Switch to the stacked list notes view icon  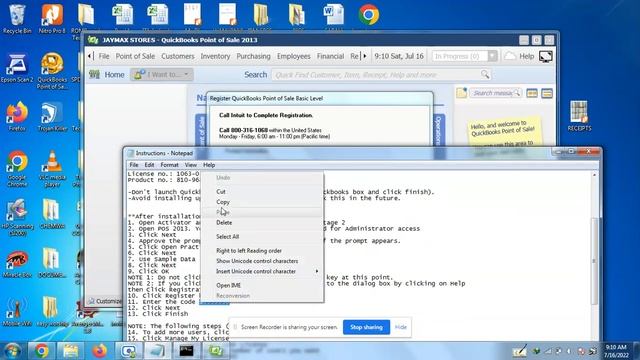(x=547, y=93)
